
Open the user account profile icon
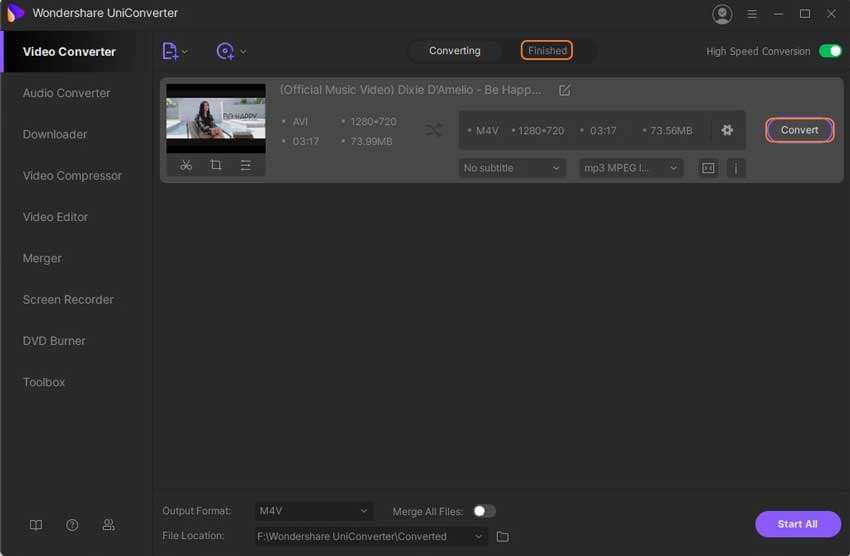[722, 14]
